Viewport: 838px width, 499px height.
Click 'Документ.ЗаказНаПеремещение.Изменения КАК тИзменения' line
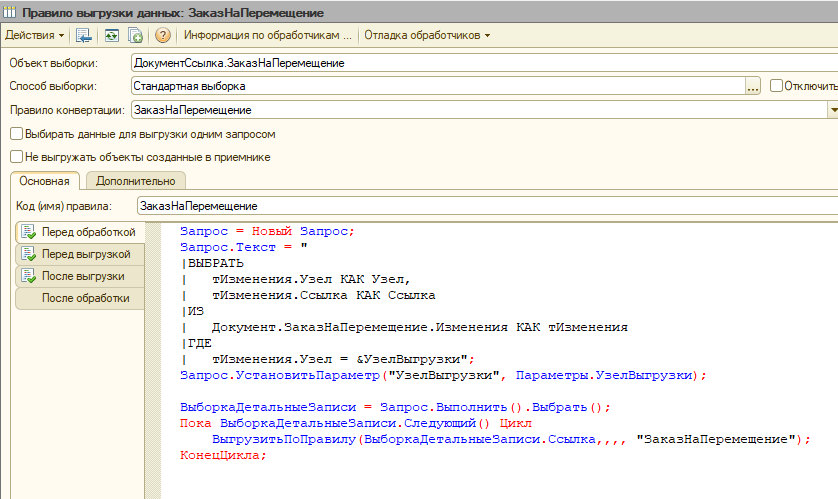point(420,328)
